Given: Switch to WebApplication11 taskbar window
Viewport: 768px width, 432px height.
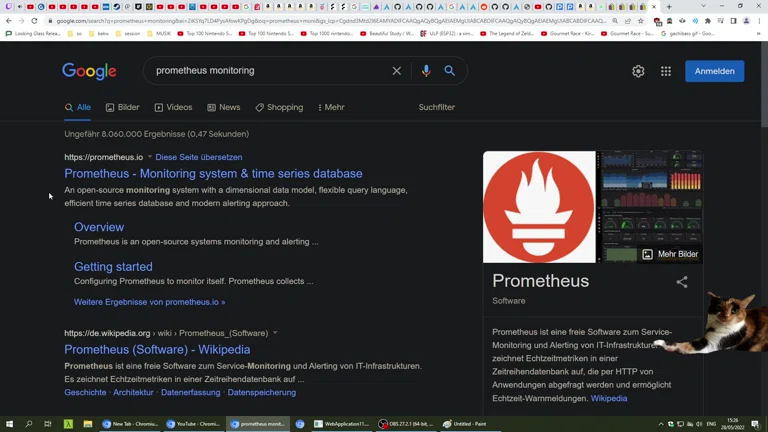Looking at the screenshot, I should [x=341, y=424].
